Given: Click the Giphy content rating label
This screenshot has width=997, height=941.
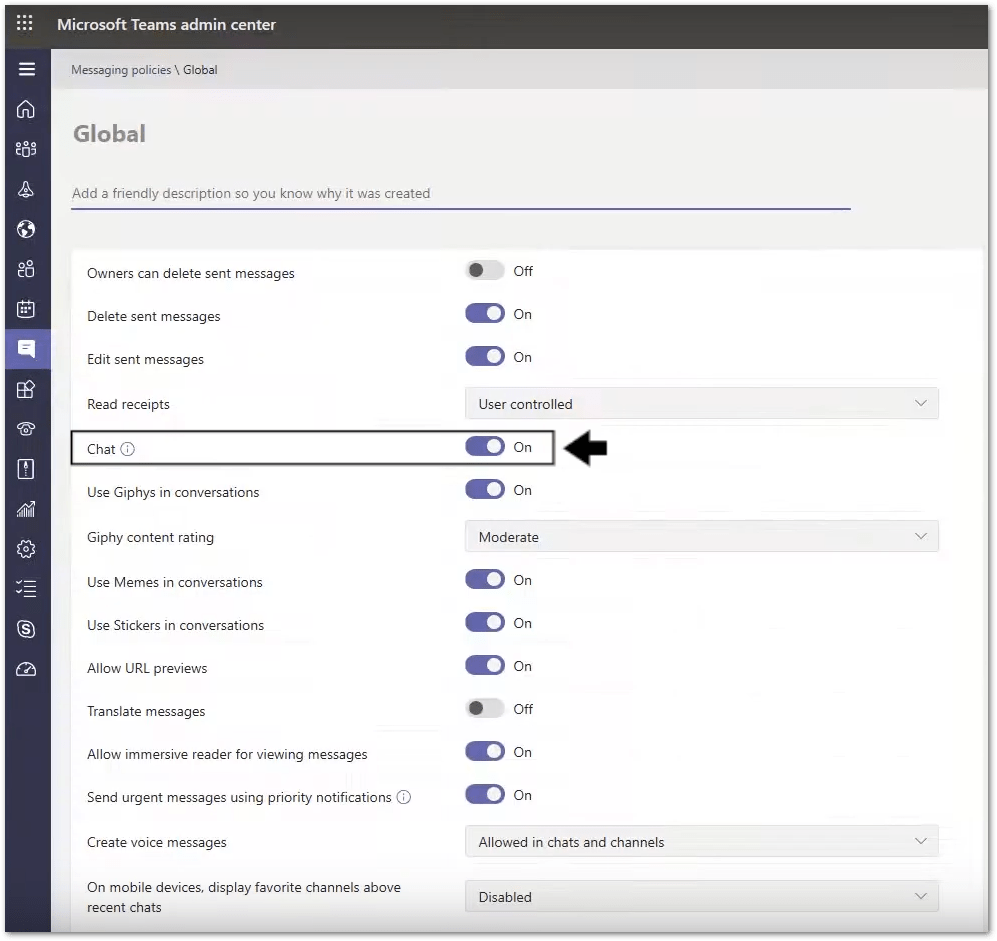Looking at the screenshot, I should (x=151, y=538).
